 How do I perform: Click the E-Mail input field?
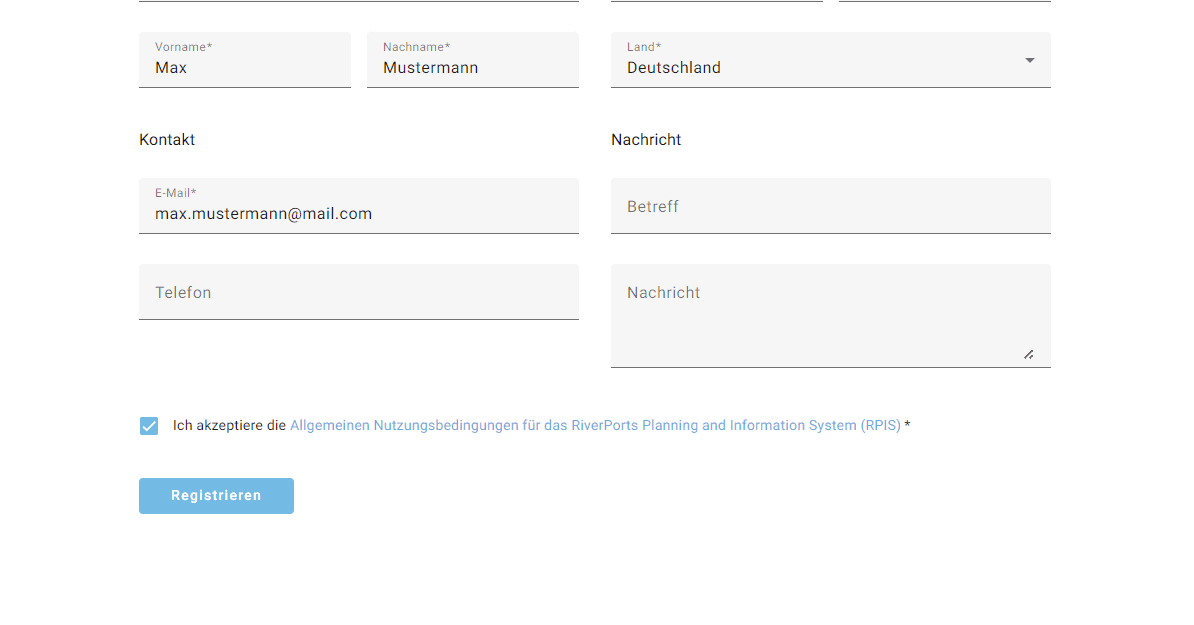359,206
